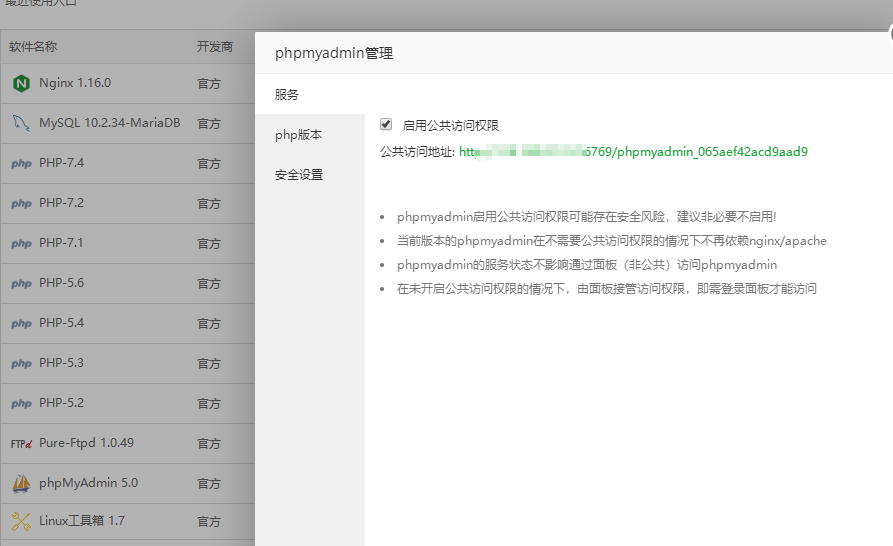Click the 开发商 column header
The height and width of the screenshot is (546, 893).
215,47
